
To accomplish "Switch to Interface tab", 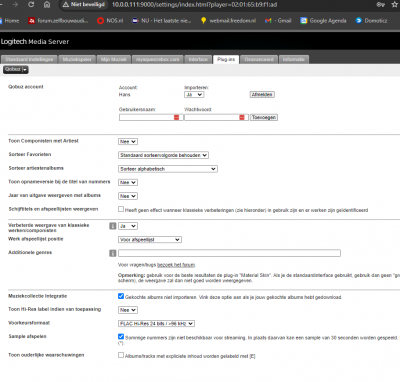I will (x=198, y=59).
